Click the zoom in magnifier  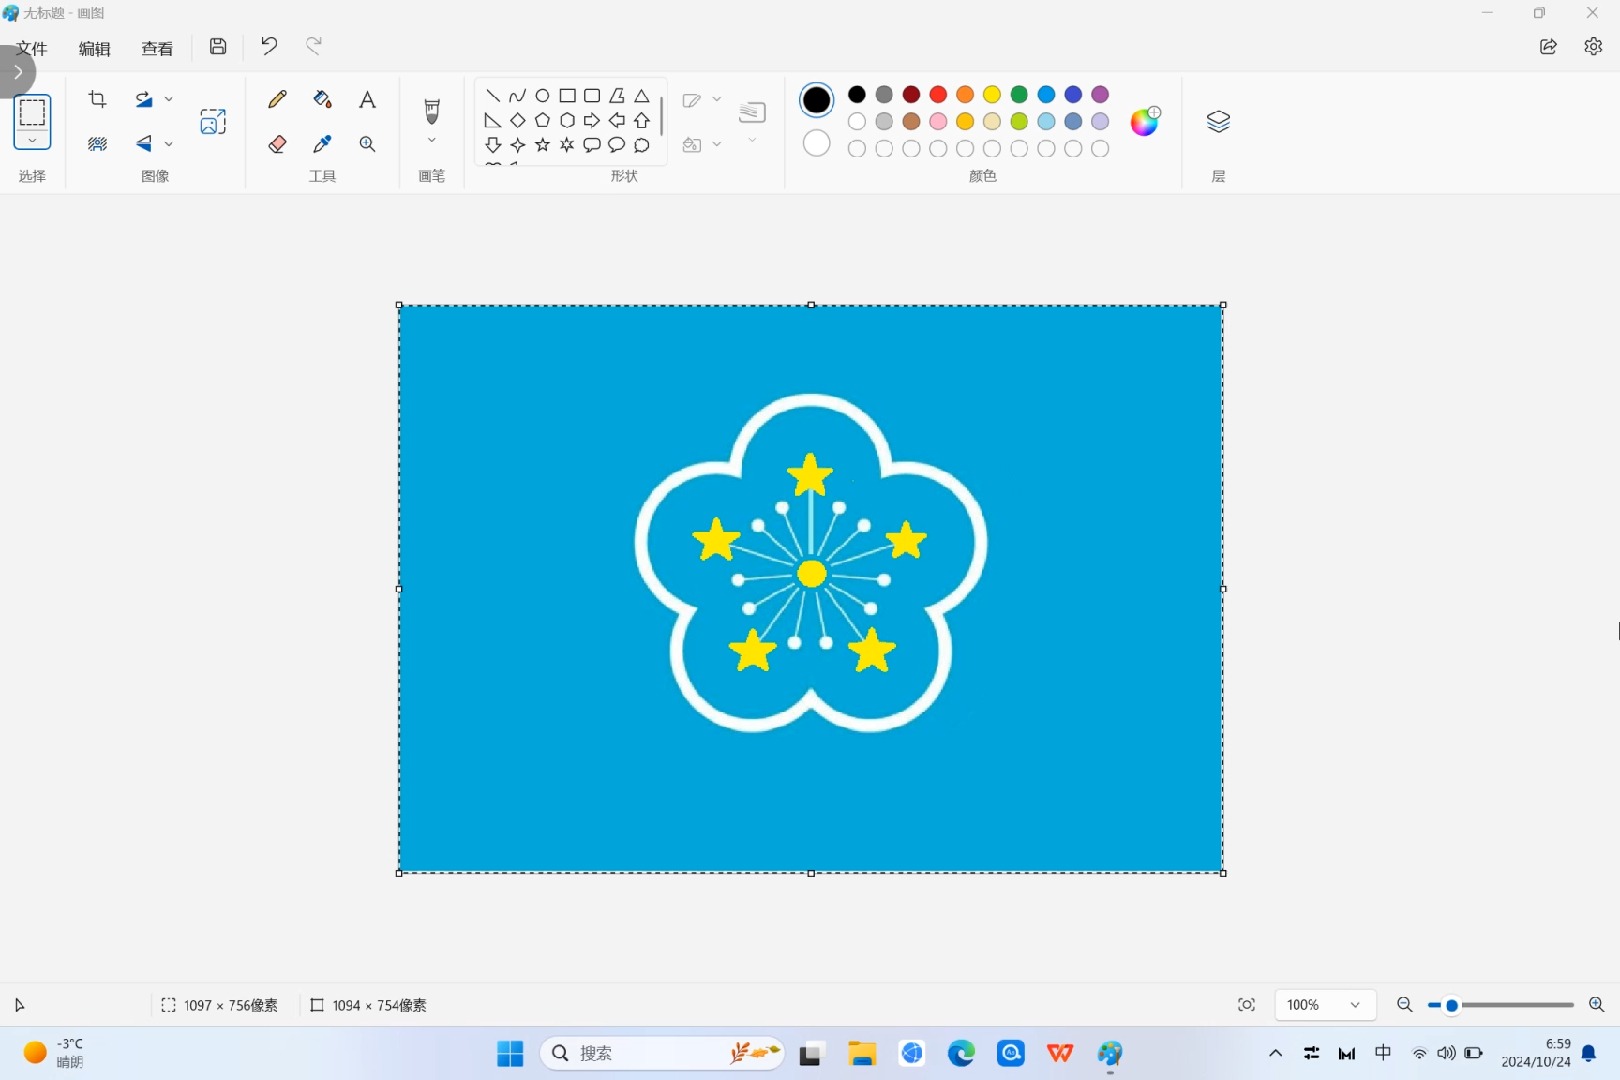(x=1596, y=1005)
